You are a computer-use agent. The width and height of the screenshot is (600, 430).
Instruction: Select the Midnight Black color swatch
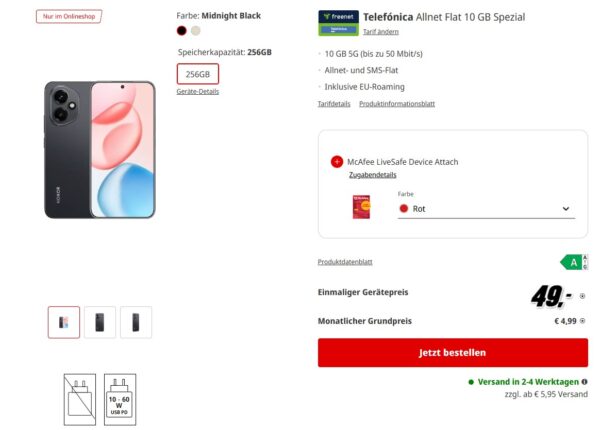(182, 30)
